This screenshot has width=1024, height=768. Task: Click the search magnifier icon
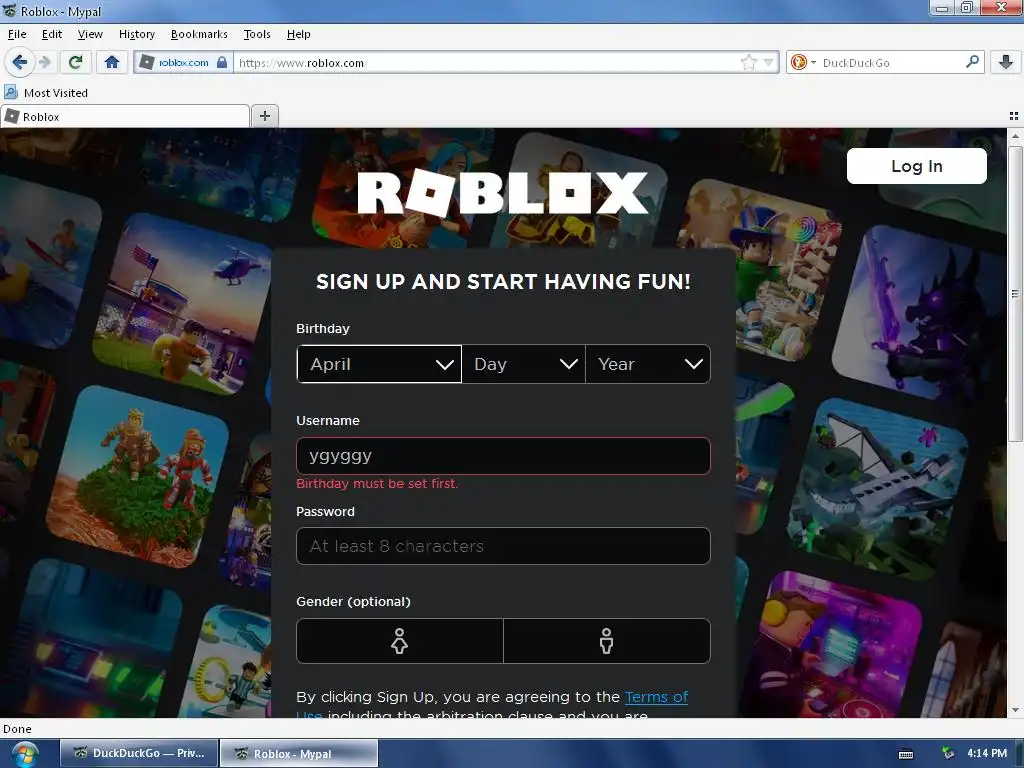point(972,62)
